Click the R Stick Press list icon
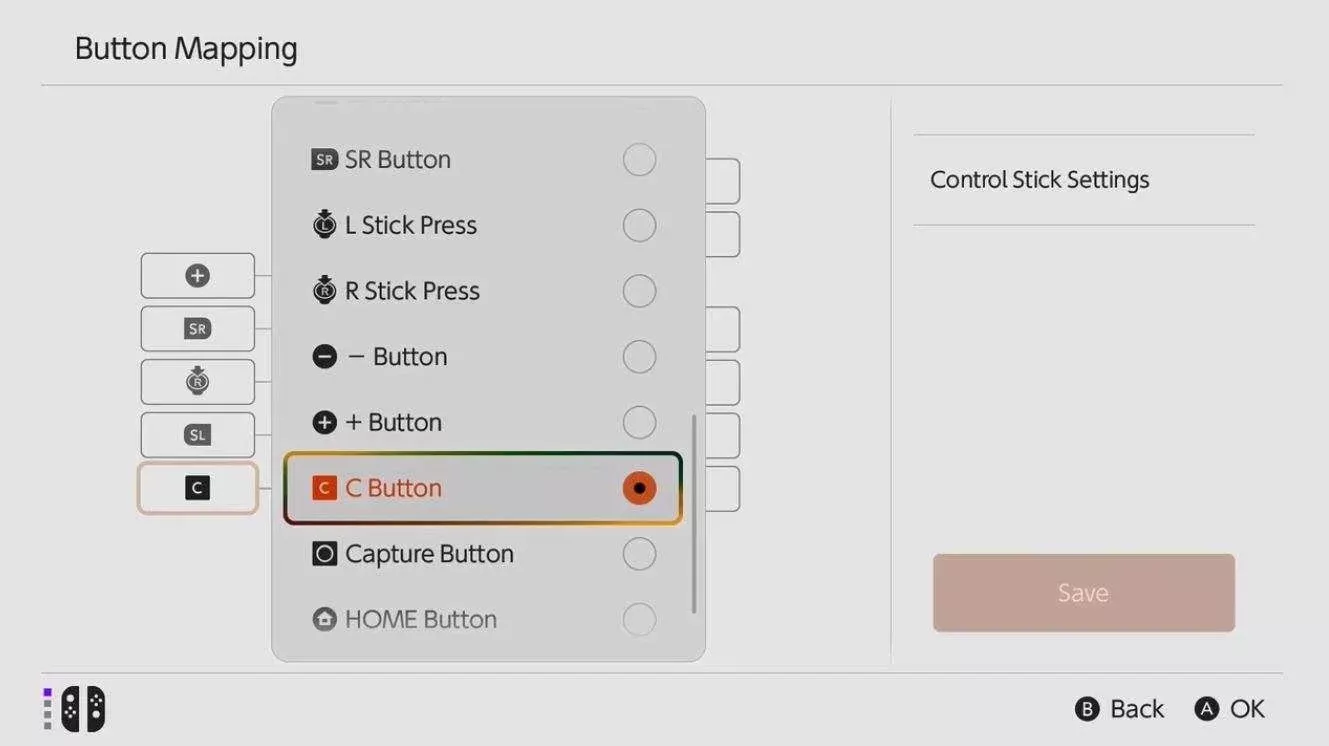The width and height of the screenshot is (1329, 746). [x=324, y=291]
